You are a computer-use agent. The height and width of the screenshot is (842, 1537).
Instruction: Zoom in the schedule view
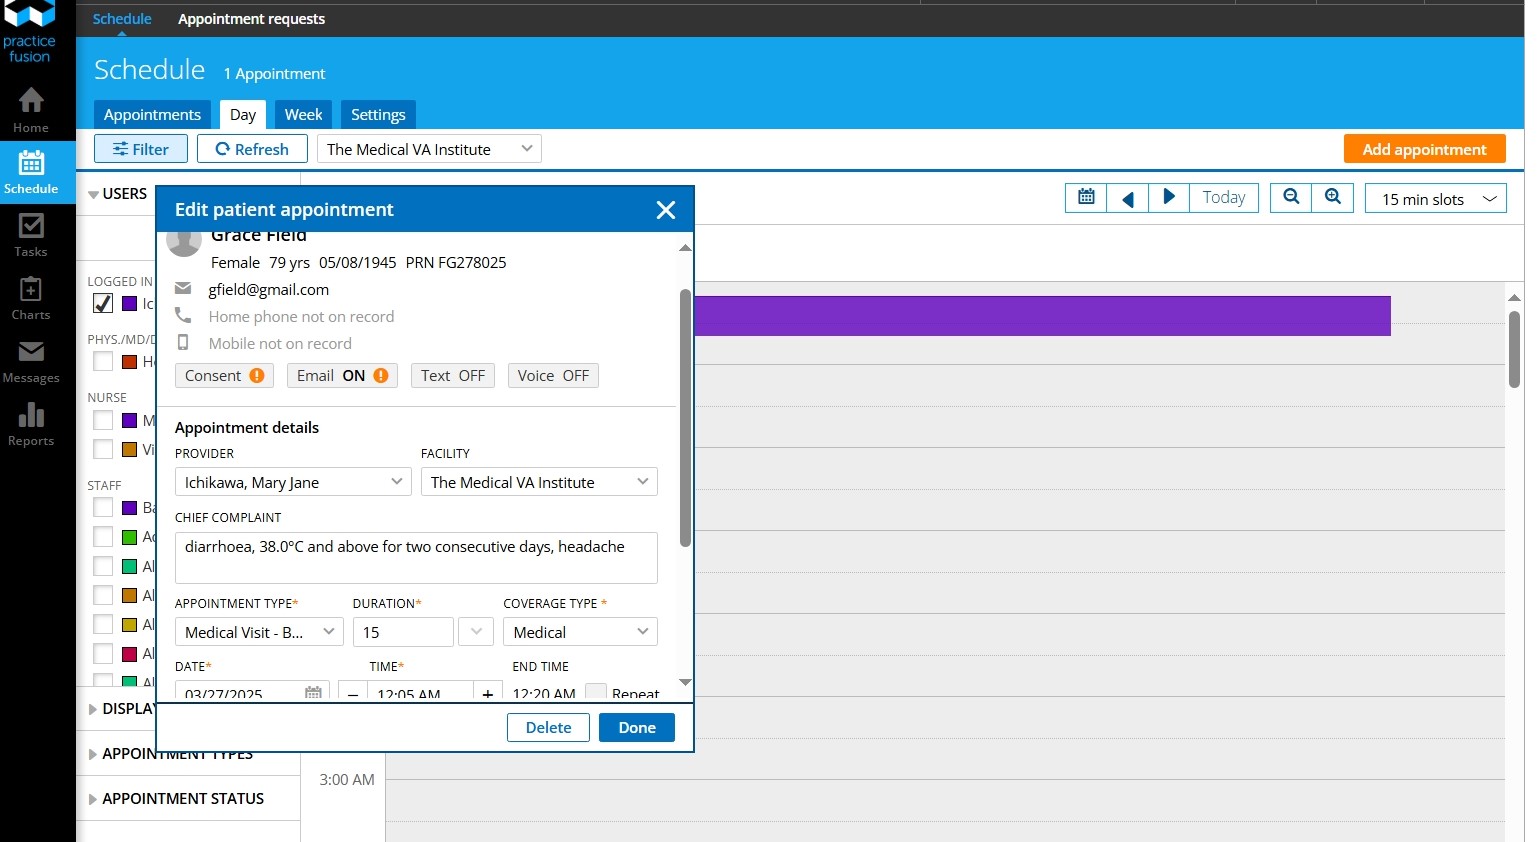[x=1333, y=197]
